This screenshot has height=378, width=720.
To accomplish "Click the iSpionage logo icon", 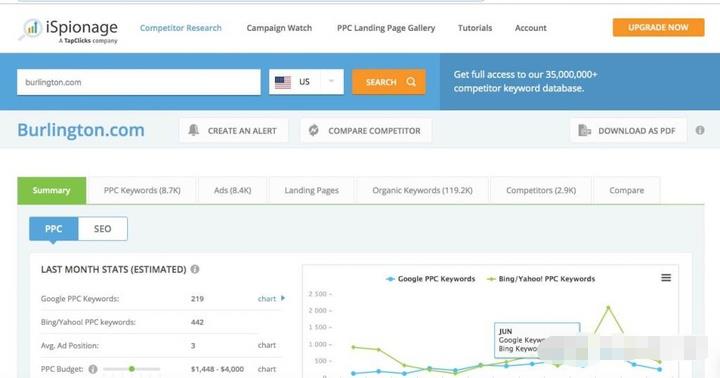I will coord(30,29).
